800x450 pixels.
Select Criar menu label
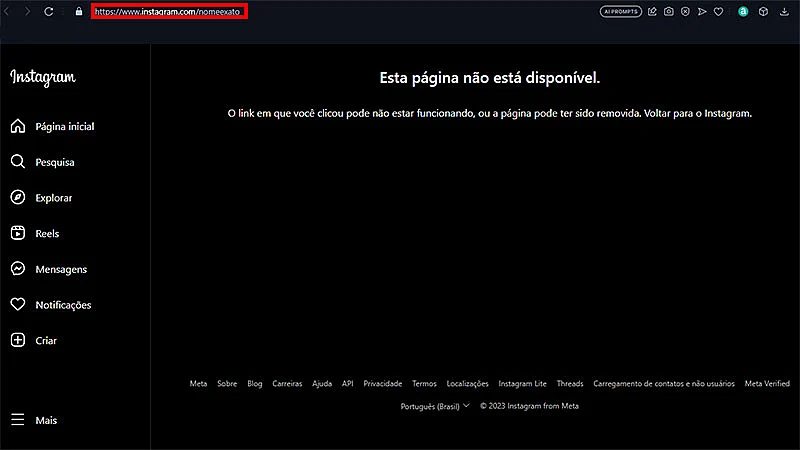coord(46,340)
